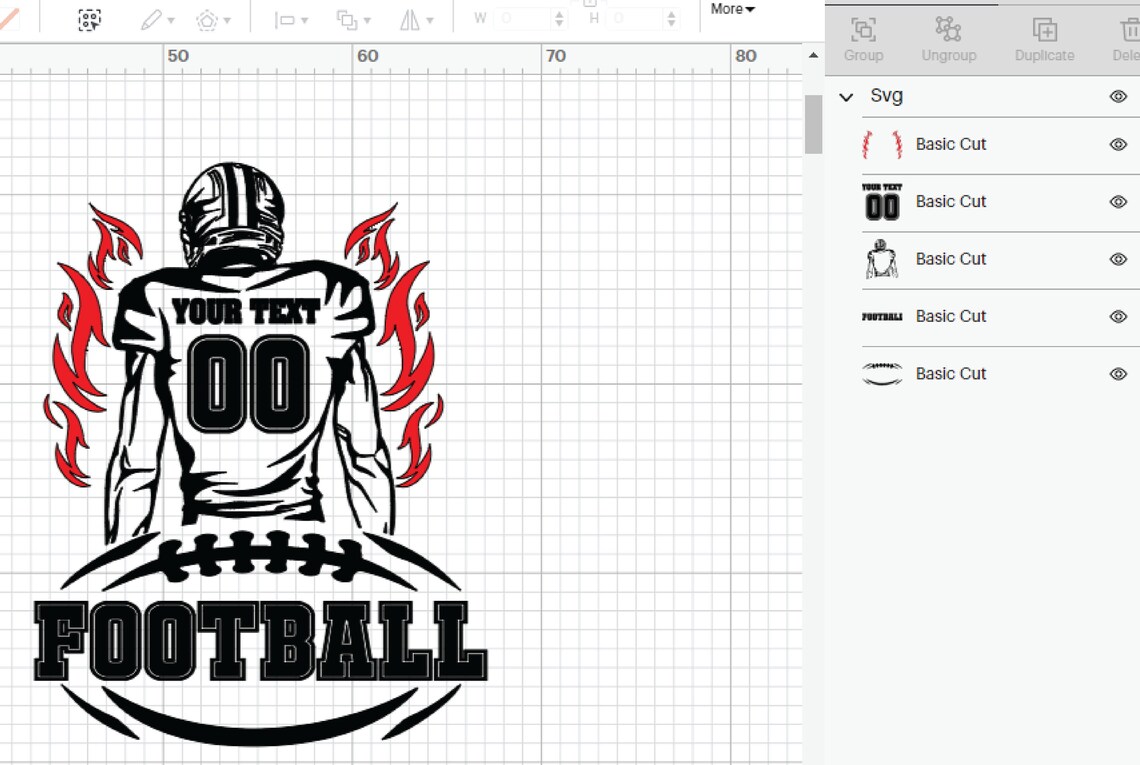Click the Group icon
Image resolution: width=1140 pixels, height=765 pixels.
point(862,30)
